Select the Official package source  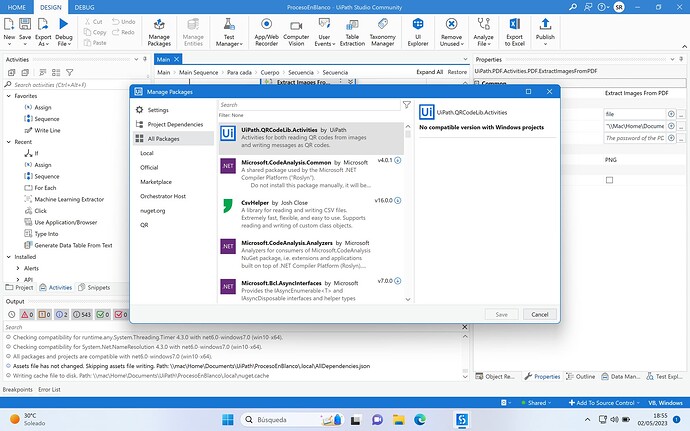tap(149, 167)
